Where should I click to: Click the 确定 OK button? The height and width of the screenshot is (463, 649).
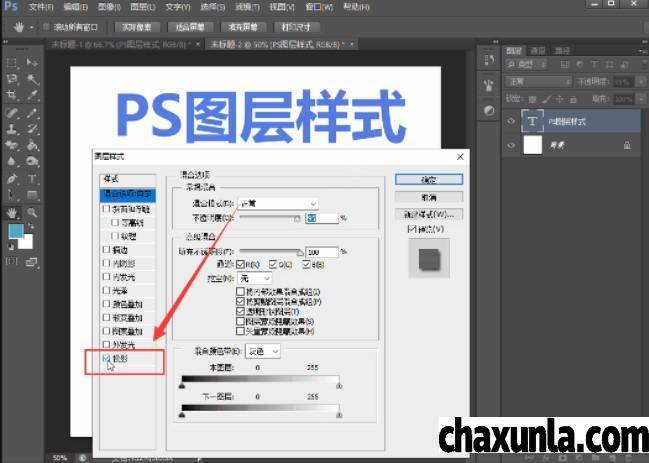429,180
